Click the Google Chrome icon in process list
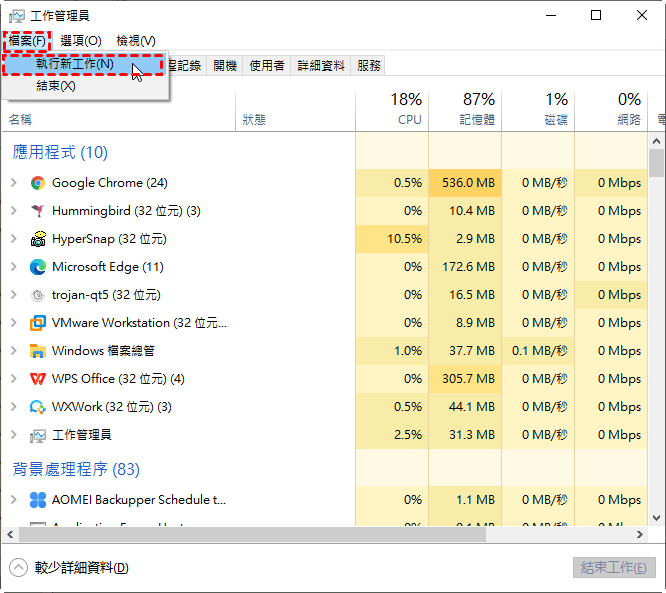 point(38,183)
